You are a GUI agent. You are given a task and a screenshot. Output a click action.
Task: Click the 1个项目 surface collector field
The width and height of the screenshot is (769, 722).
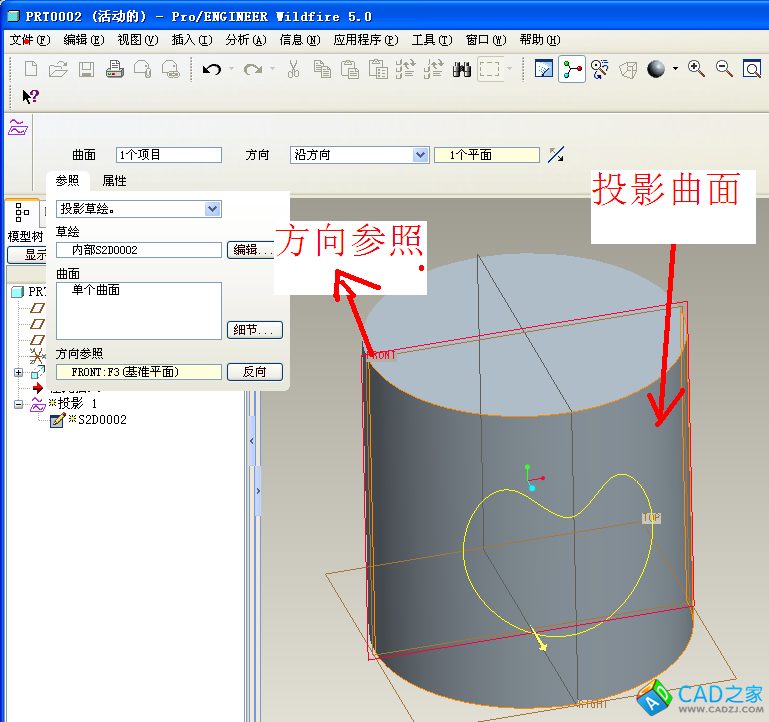pyautogui.click(x=169, y=155)
